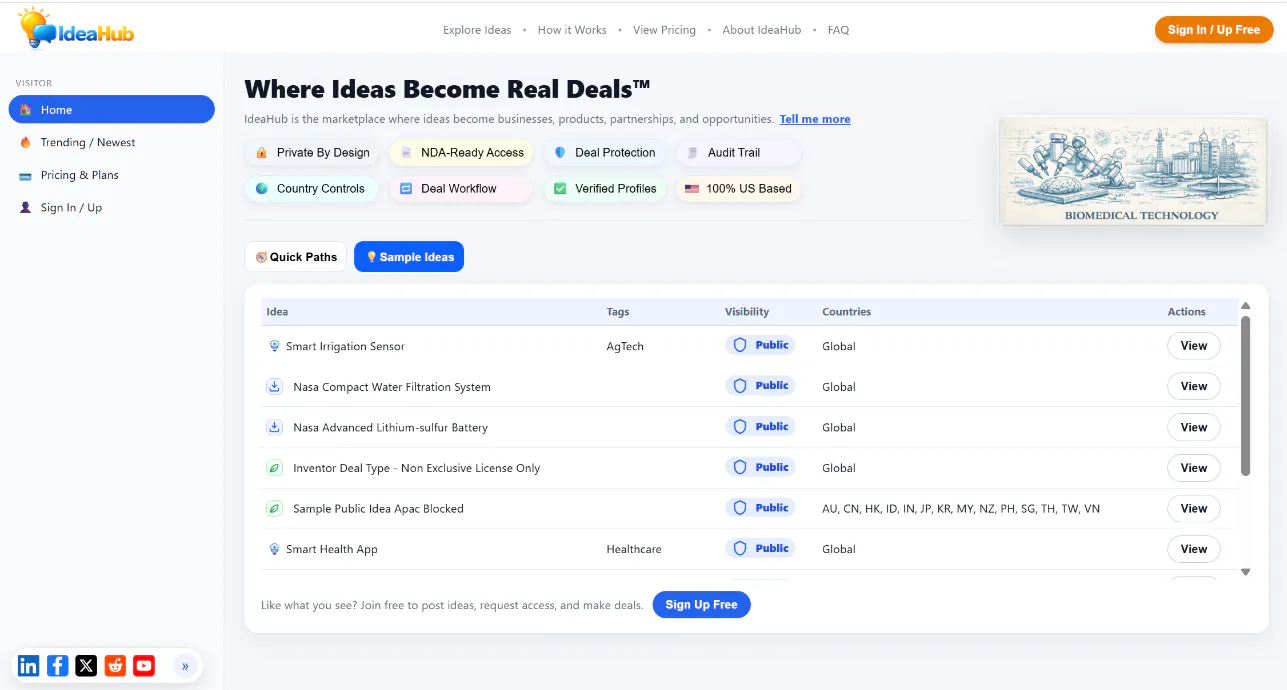Click the Smart Irrigation Sensor lightbulb icon
The width and height of the screenshot is (1287, 690).
pos(274,346)
